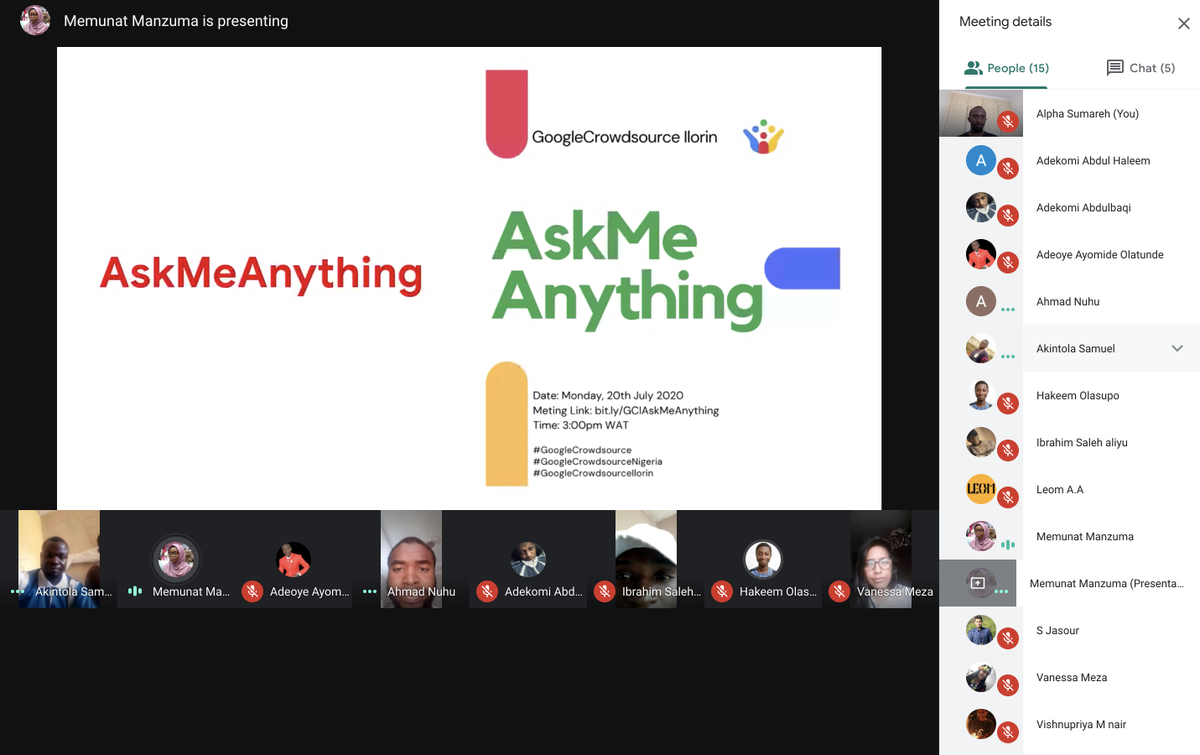Click audio indicator dots beside Ahmad Nuhu in list
The image size is (1200, 755).
coord(1008,310)
